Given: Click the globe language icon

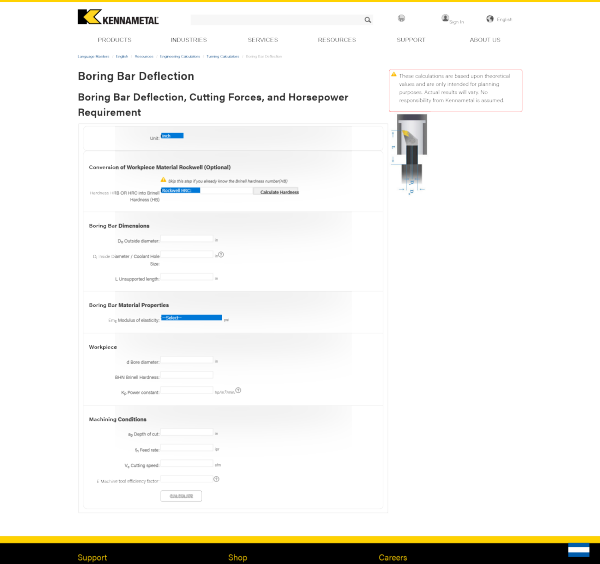Looking at the screenshot, I should tap(490, 19).
